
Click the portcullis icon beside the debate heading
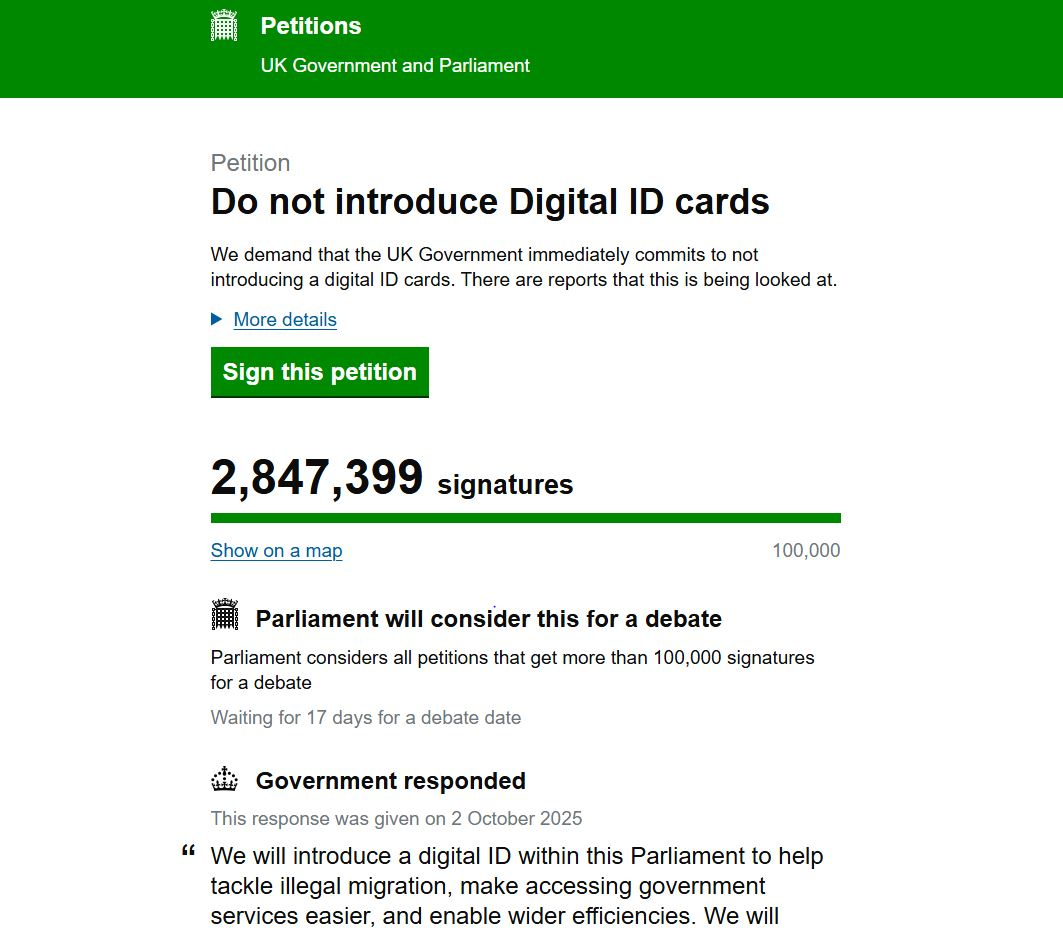tap(225, 615)
